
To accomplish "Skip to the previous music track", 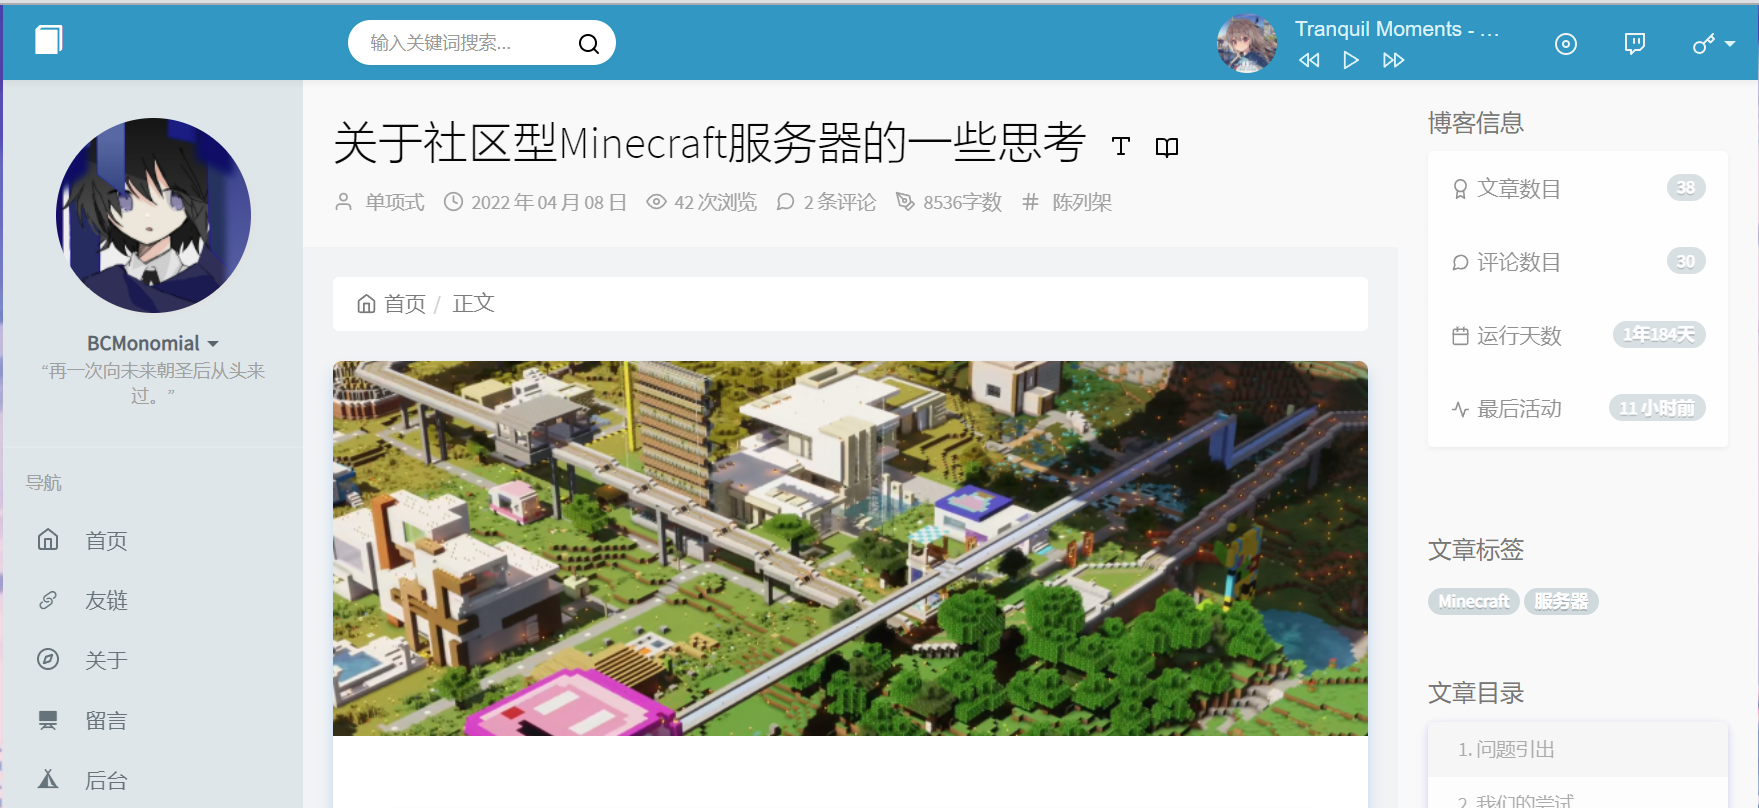I will point(1309,60).
